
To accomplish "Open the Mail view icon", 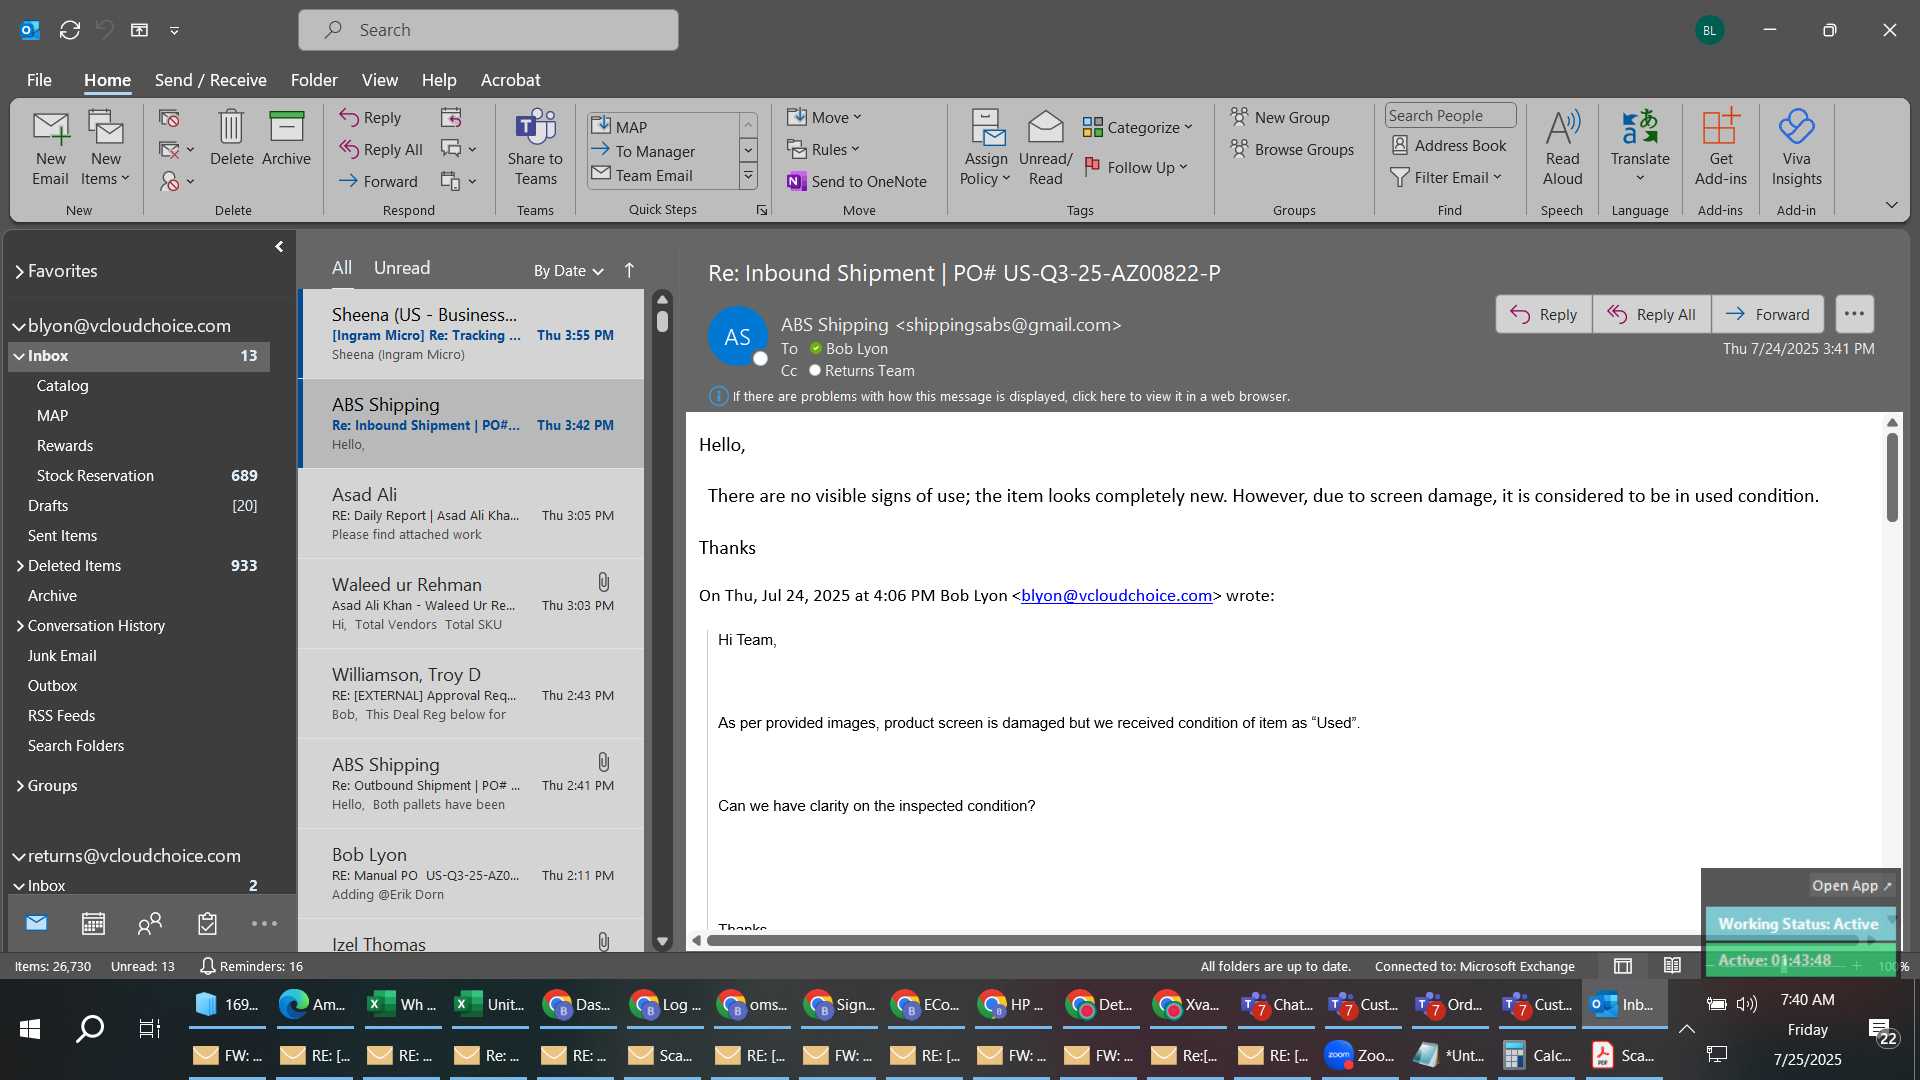I will click(37, 923).
